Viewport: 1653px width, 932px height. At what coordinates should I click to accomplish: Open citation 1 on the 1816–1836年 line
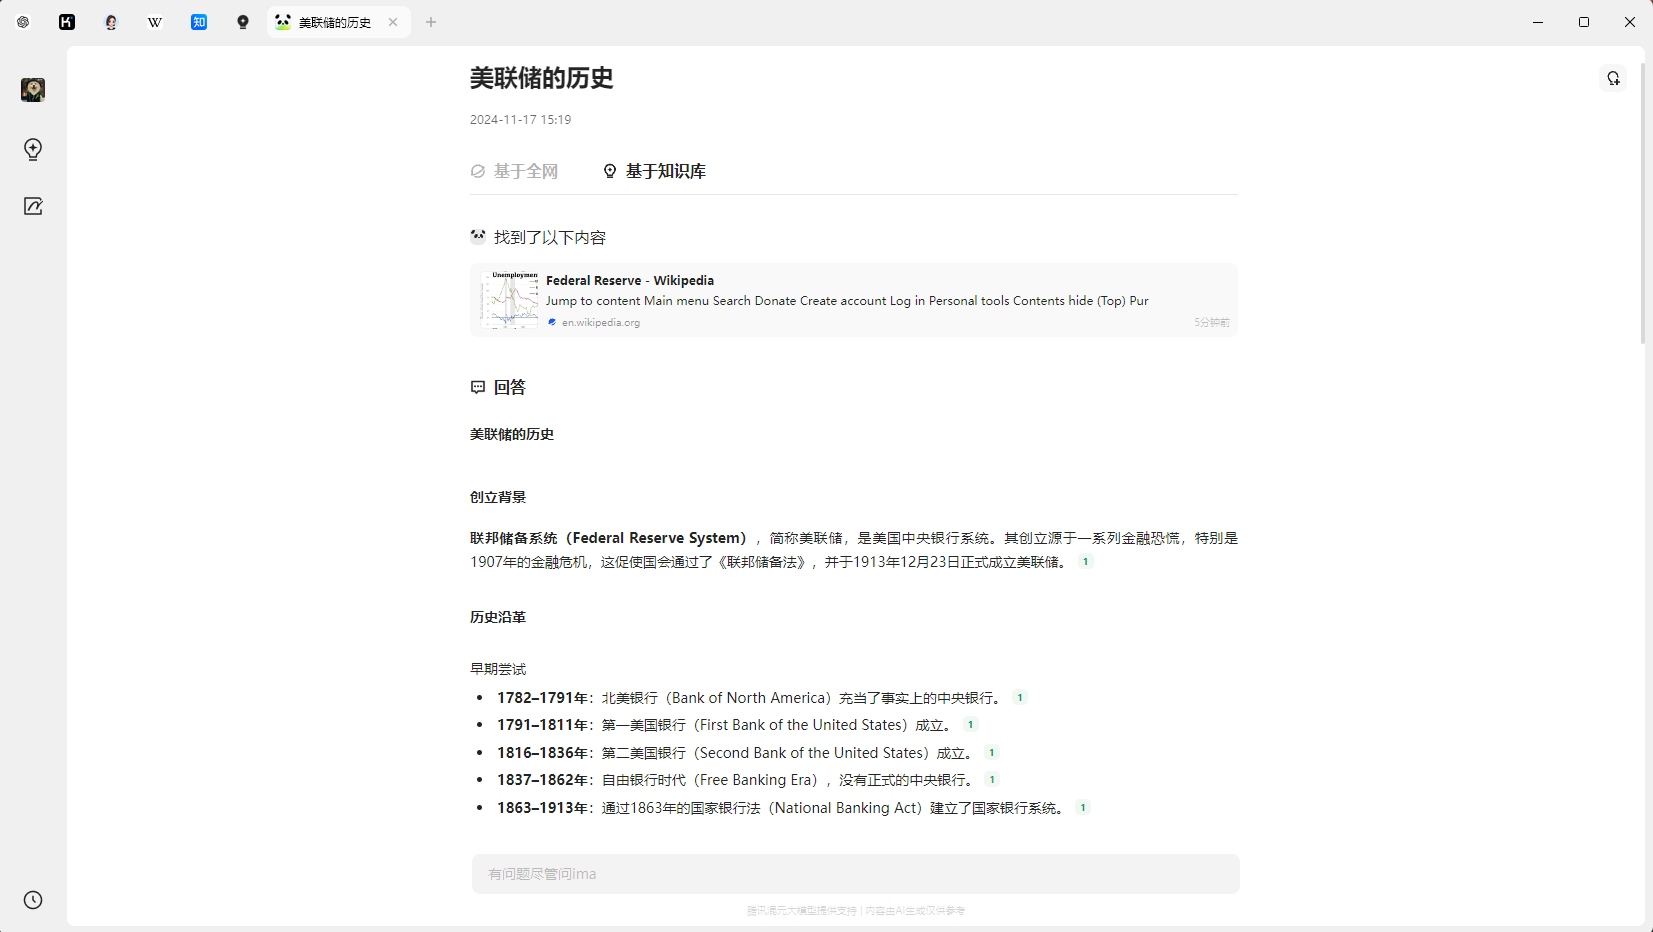pyautogui.click(x=992, y=753)
